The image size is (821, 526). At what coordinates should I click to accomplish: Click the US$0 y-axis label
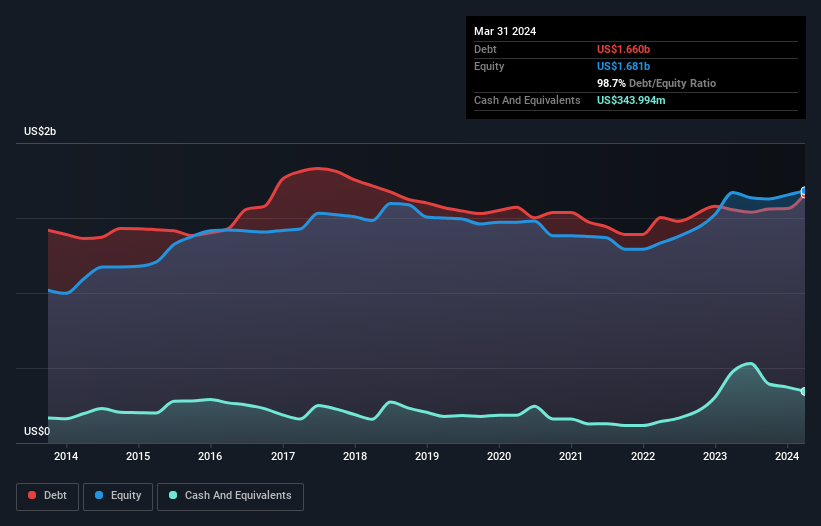point(37,432)
